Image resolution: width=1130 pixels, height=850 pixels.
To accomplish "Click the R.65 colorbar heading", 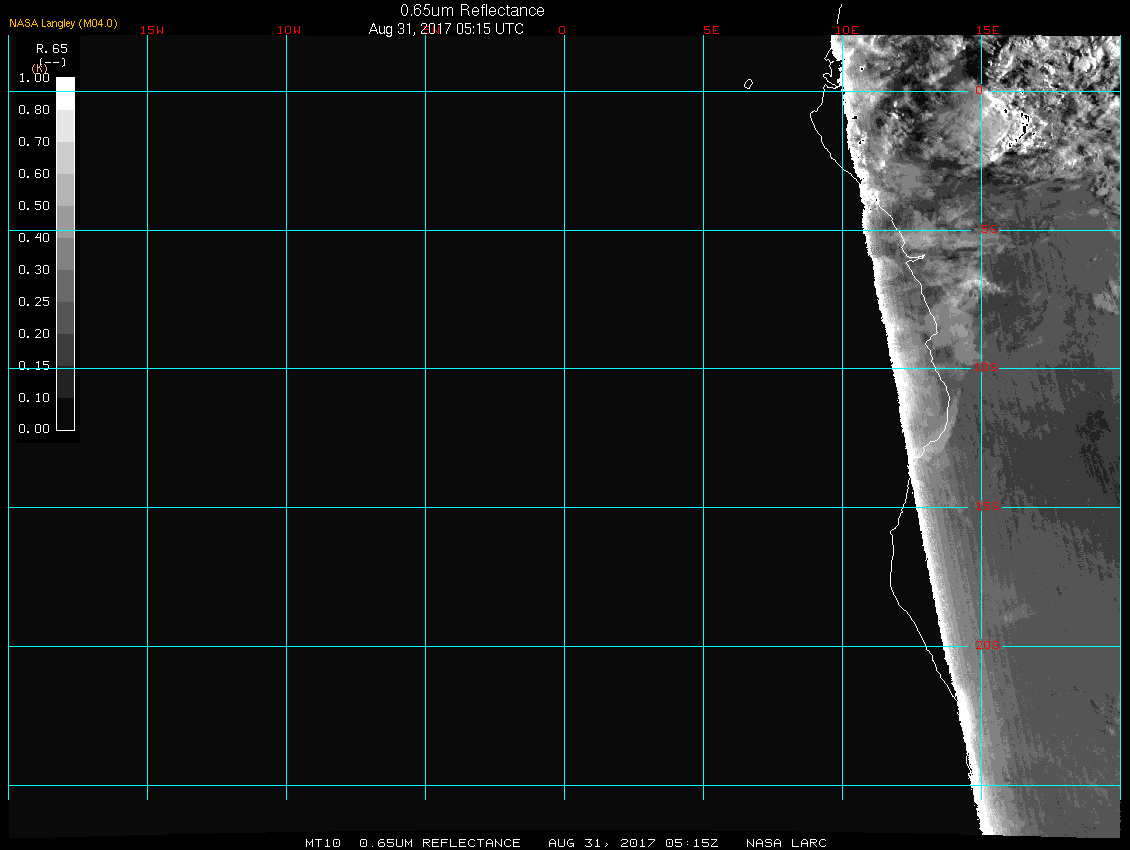I will point(50,48).
